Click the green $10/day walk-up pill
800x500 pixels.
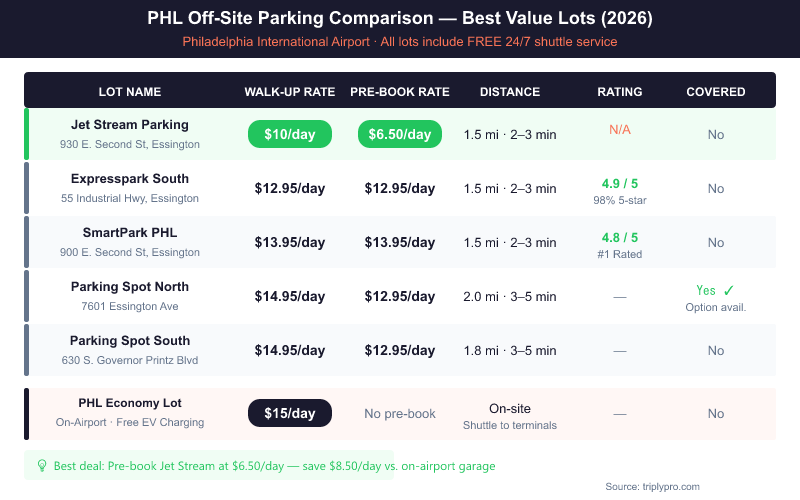tap(290, 134)
